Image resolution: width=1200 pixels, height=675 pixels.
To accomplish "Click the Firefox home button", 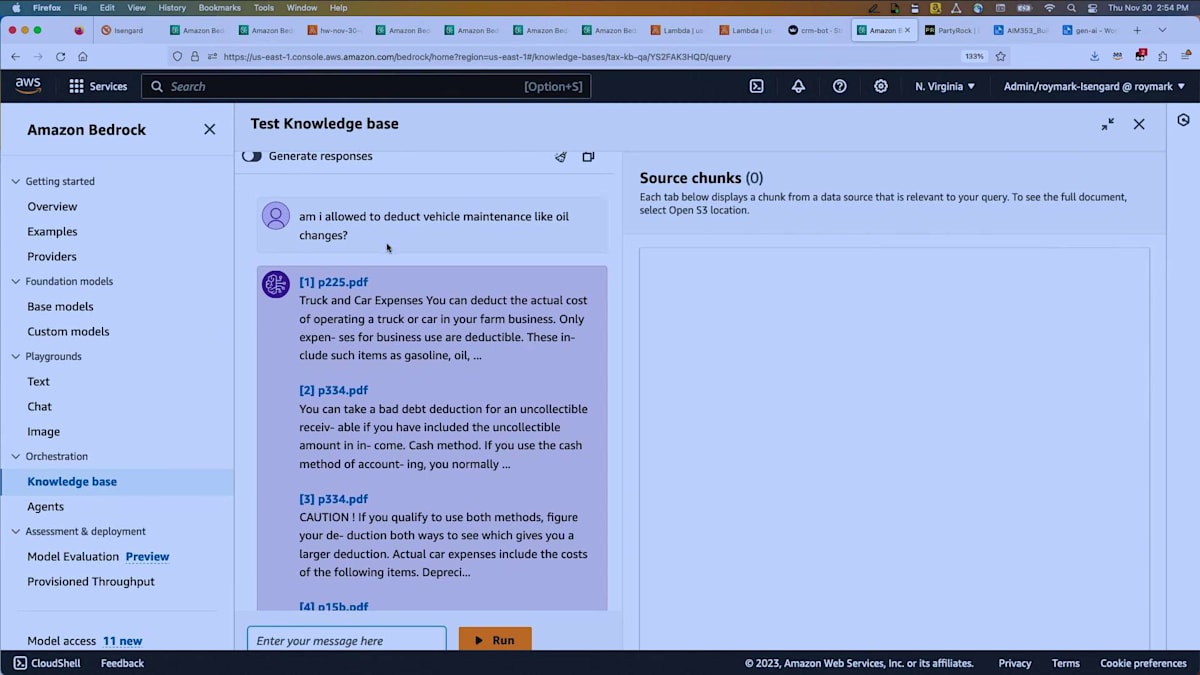I will (x=82, y=57).
